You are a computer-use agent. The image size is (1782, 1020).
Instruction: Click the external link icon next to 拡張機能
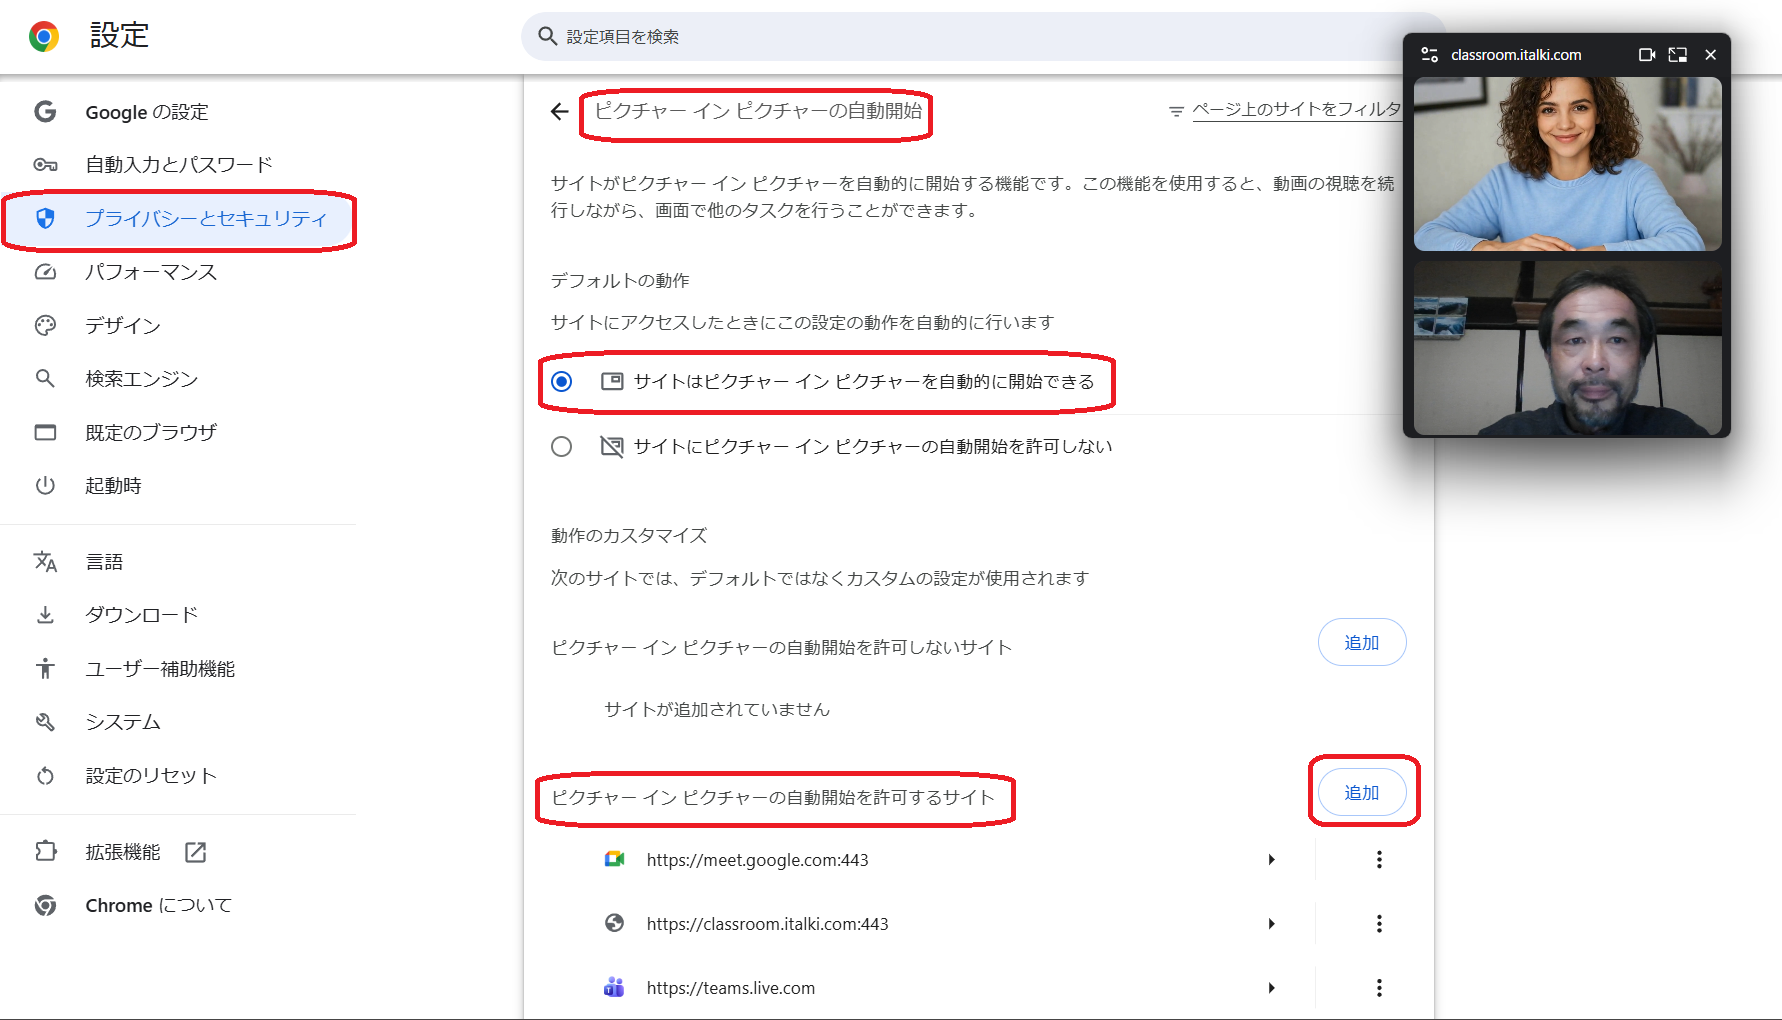(x=196, y=852)
